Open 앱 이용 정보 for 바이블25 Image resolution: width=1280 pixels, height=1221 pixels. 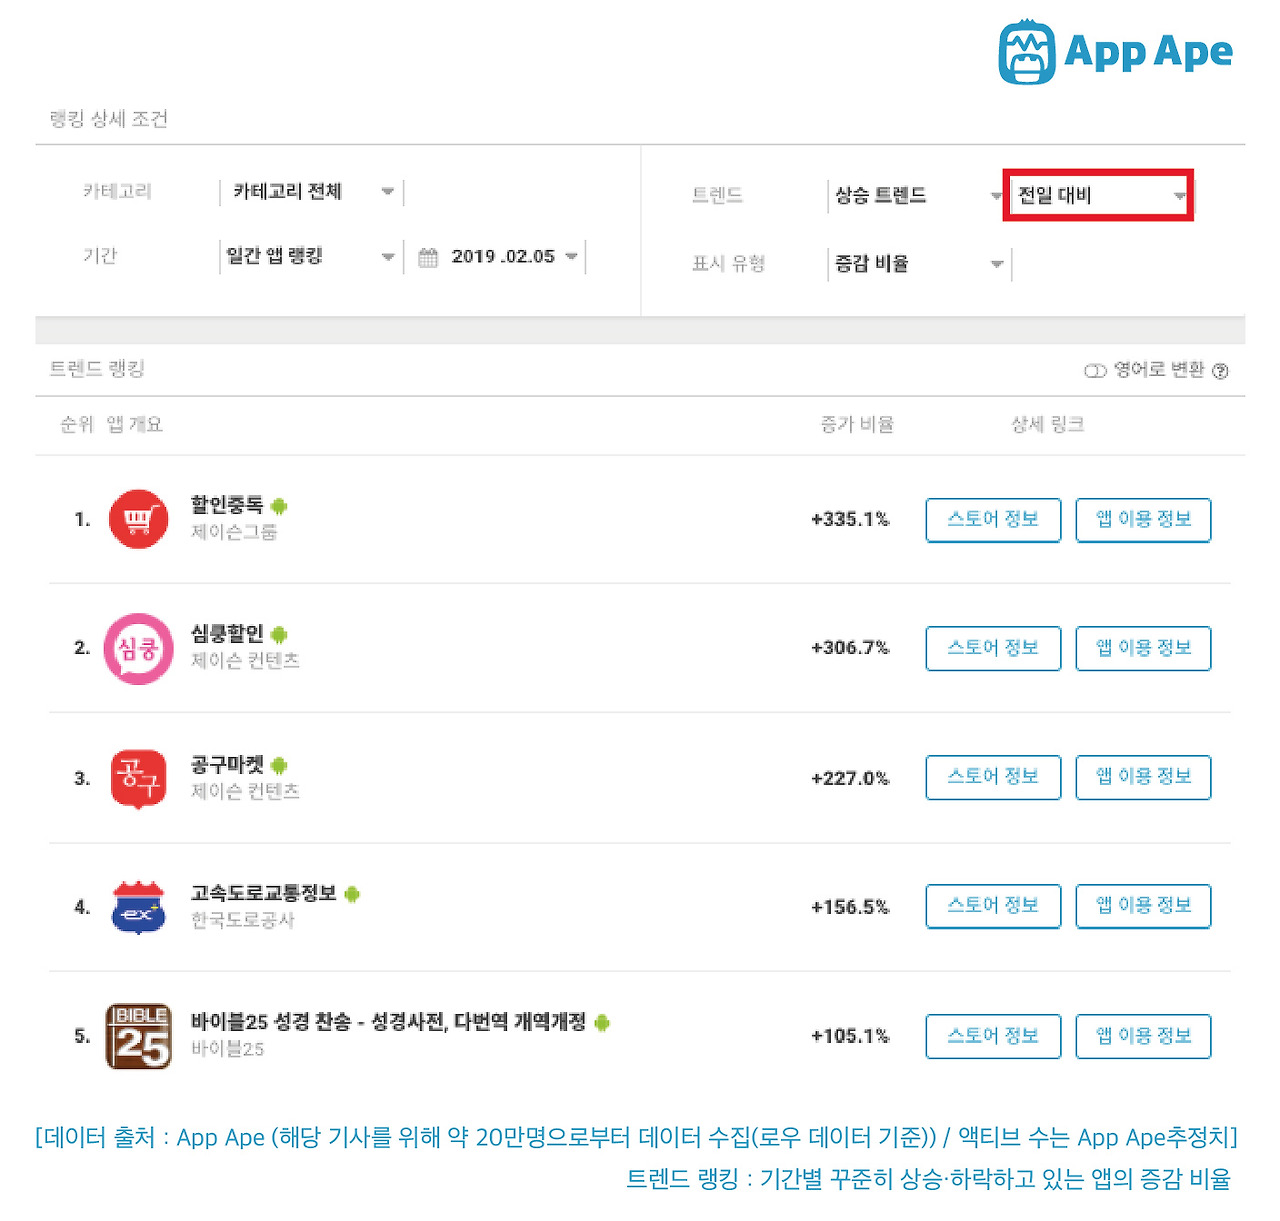coord(1143,1036)
